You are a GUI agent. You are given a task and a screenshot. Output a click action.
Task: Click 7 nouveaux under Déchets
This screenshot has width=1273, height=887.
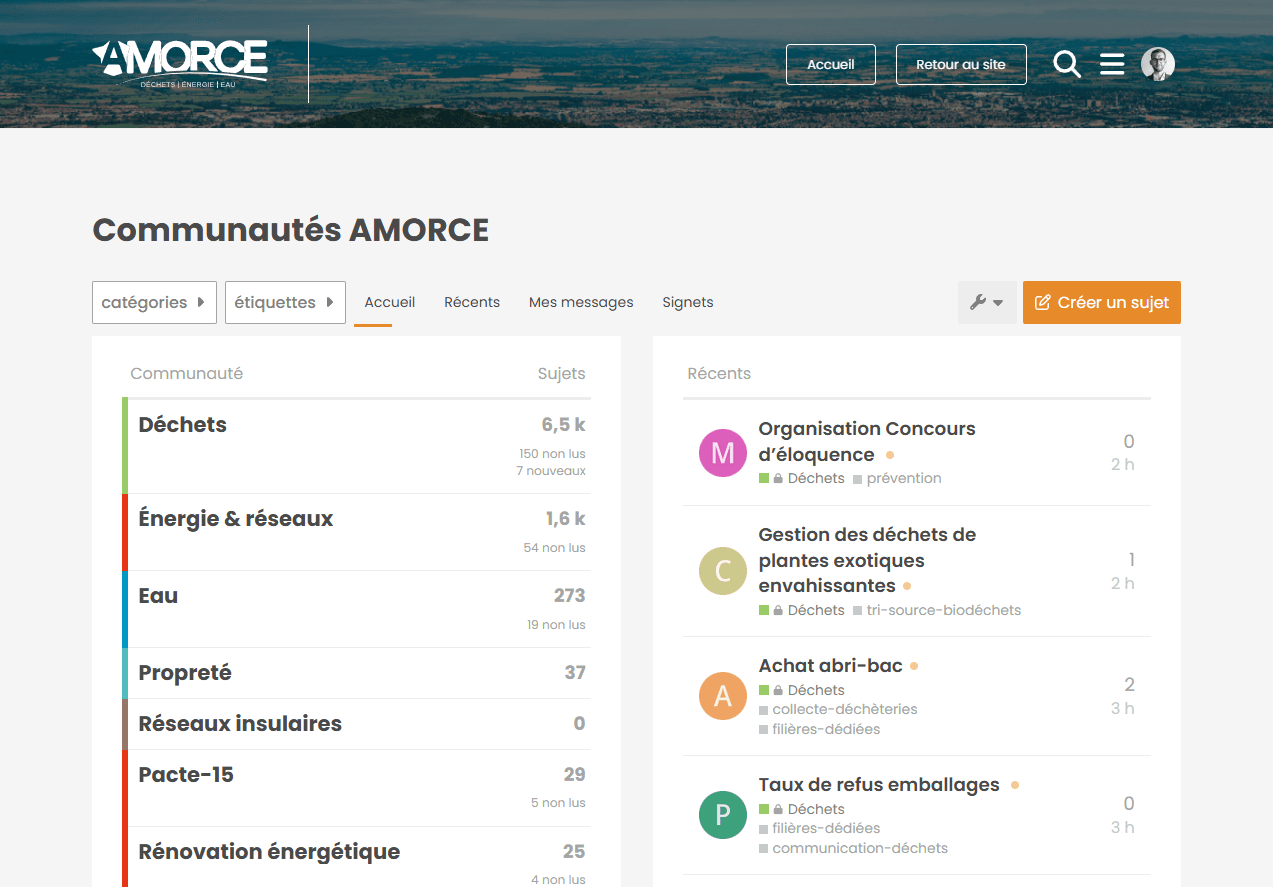pos(551,471)
